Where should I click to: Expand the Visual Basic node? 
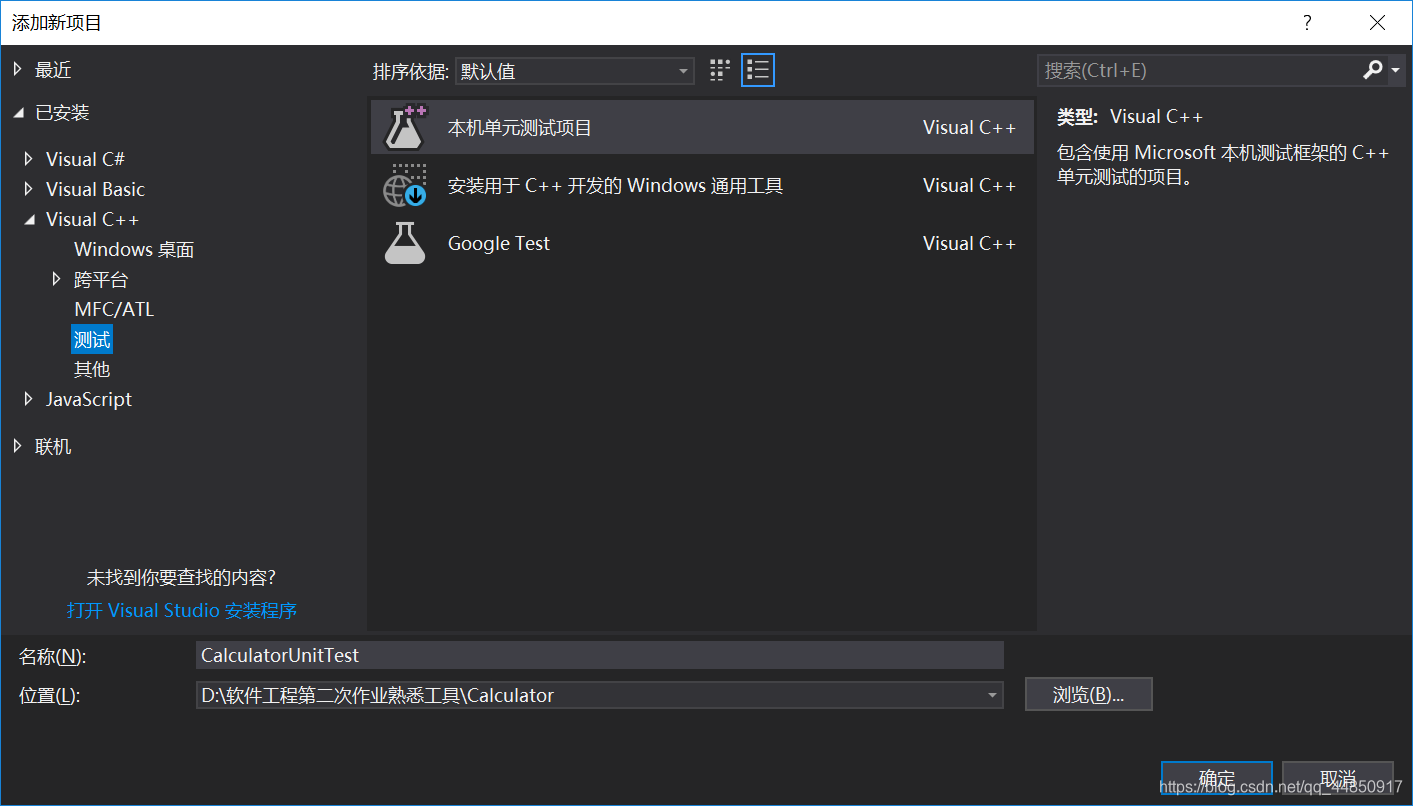[x=28, y=189]
